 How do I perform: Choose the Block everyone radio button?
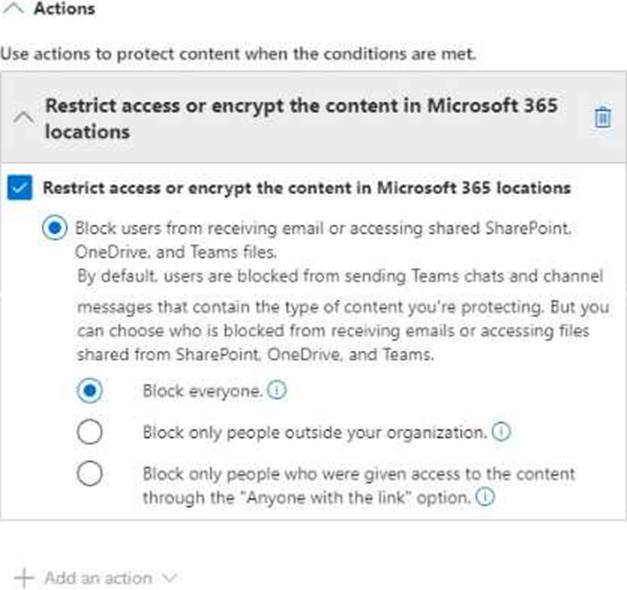(x=90, y=392)
